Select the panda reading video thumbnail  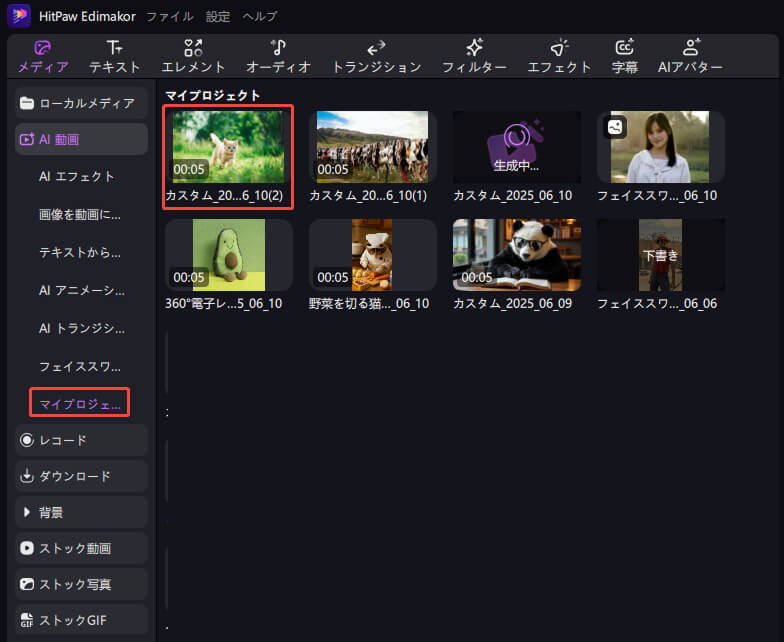[x=516, y=254]
